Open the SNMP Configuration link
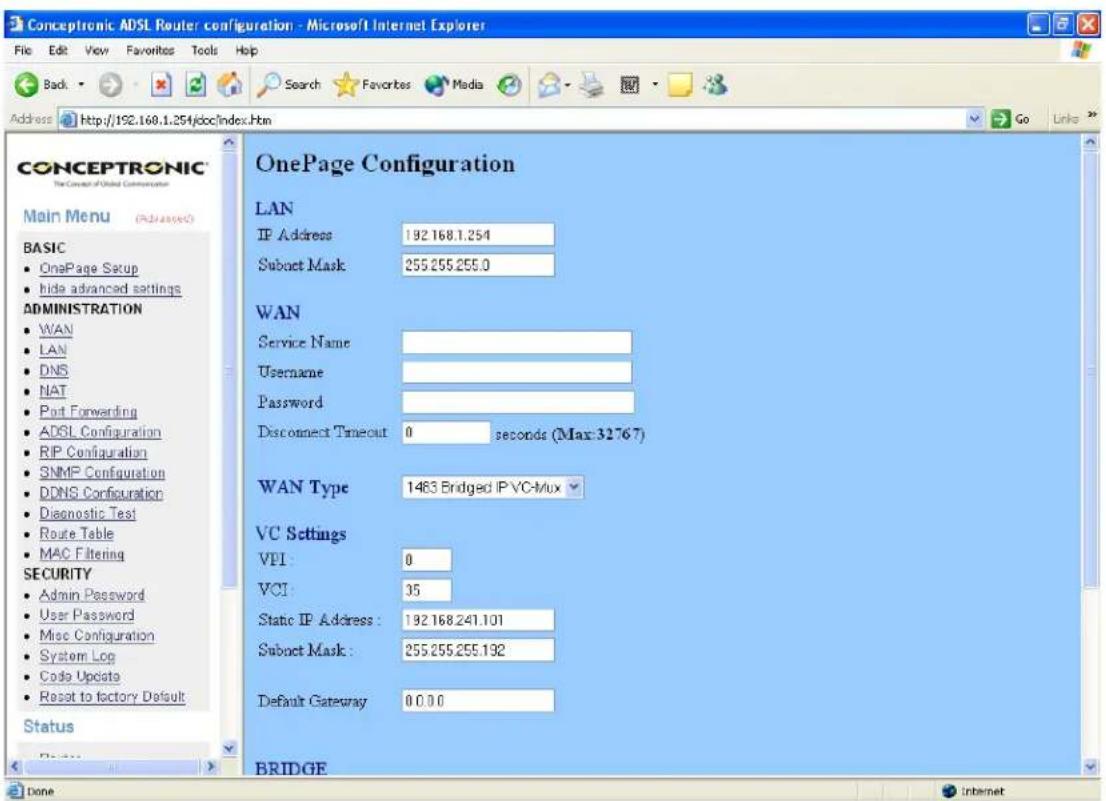Screen dimensions: 1106x801 tap(102, 472)
